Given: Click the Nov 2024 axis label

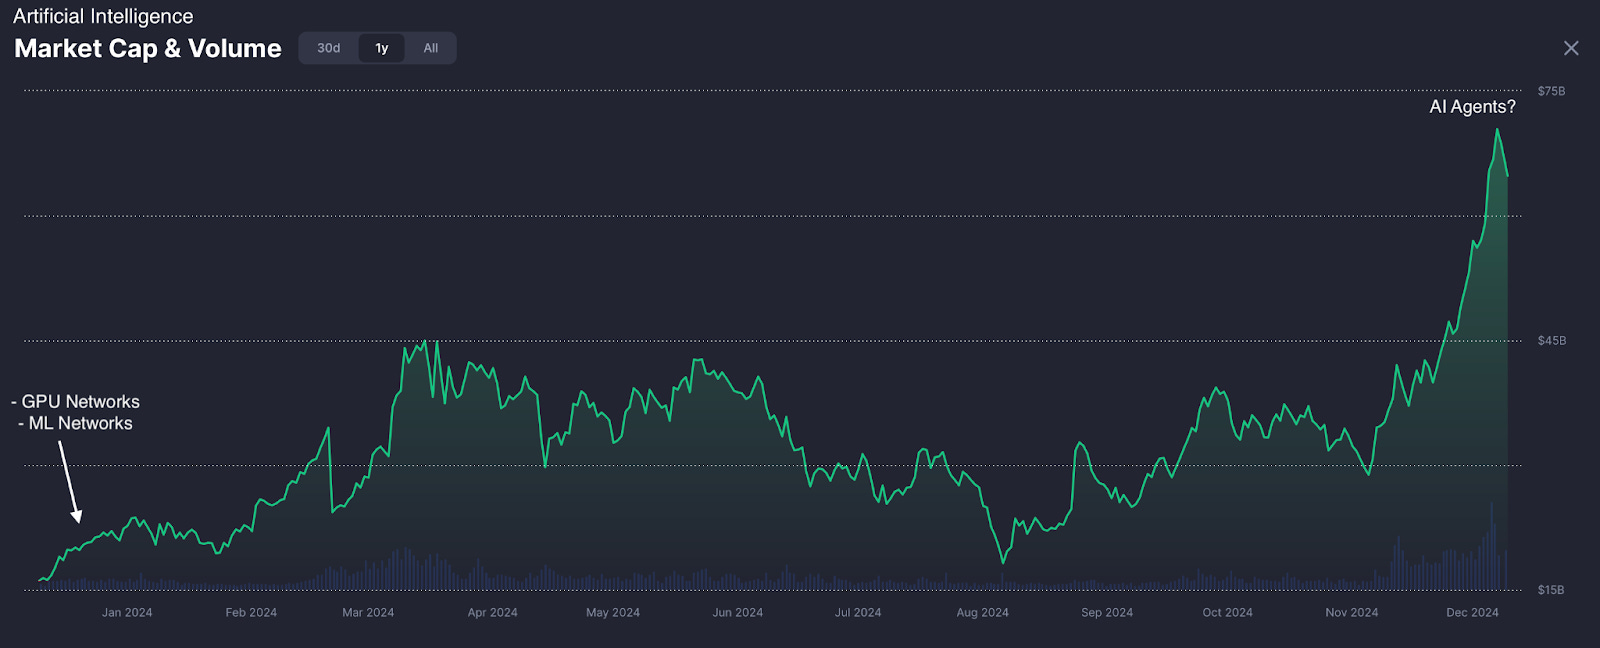Looking at the screenshot, I should pos(1352,613).
